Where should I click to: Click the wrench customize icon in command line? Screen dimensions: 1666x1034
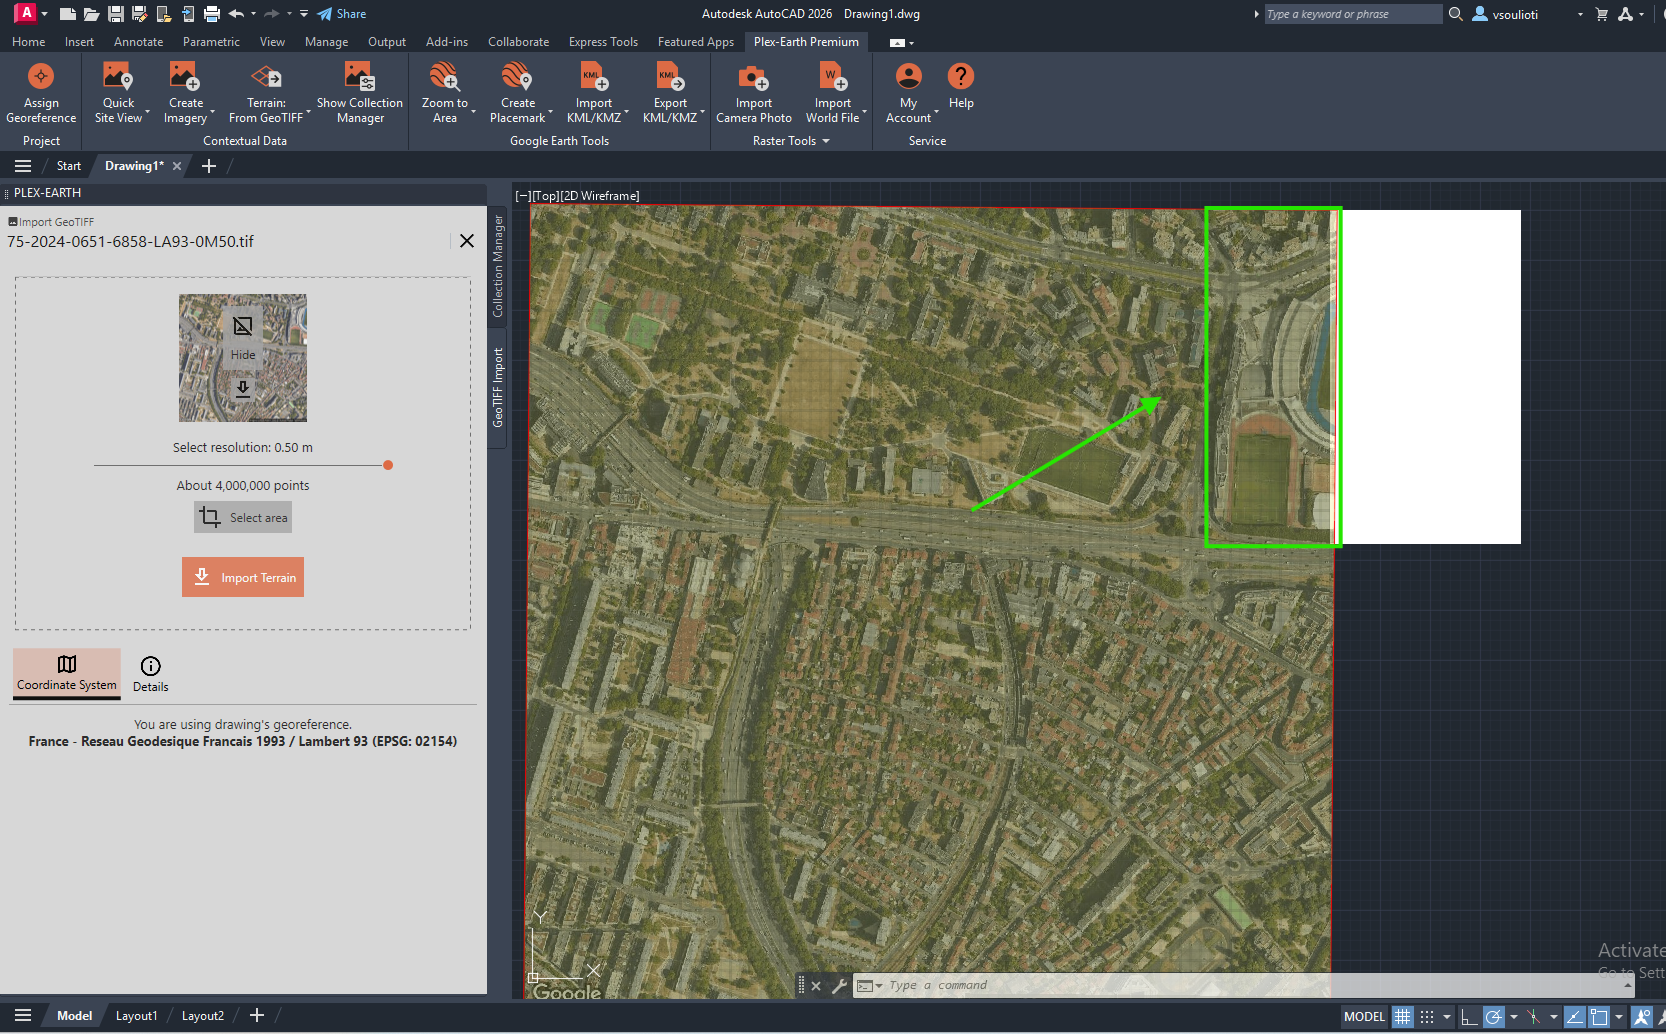pos(839,986)
